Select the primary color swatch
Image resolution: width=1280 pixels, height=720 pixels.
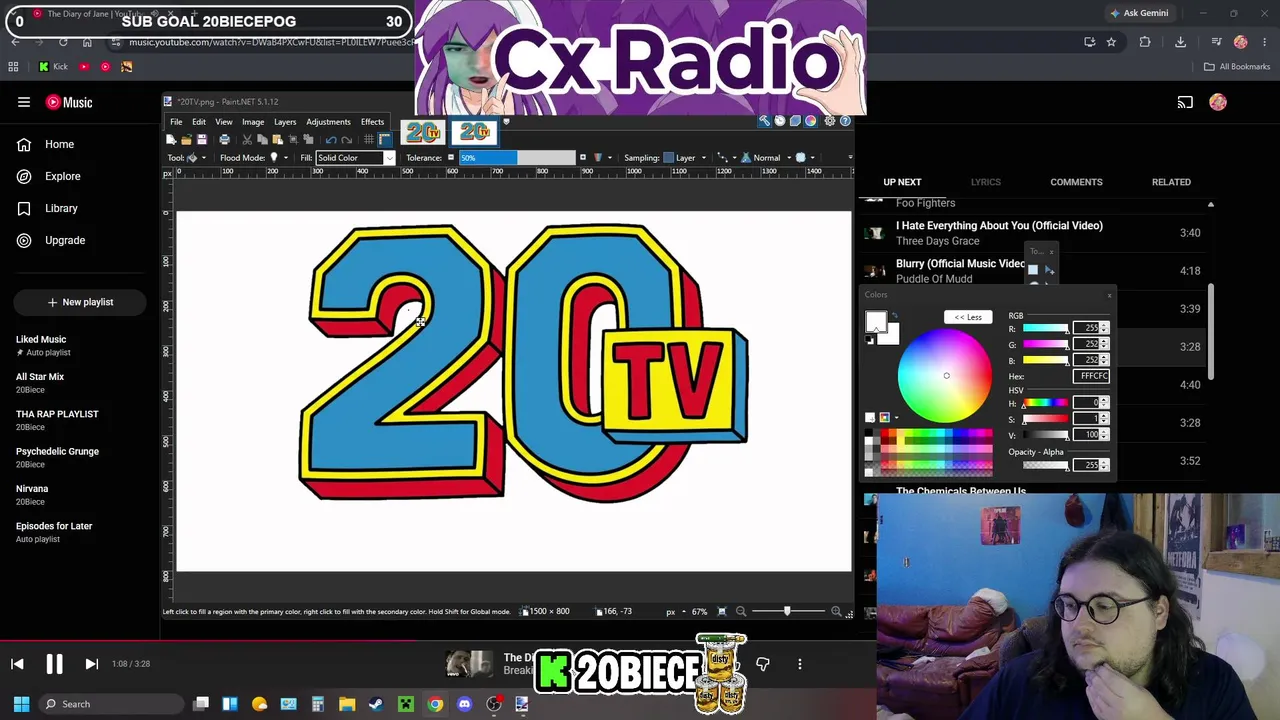pos(875,321)
